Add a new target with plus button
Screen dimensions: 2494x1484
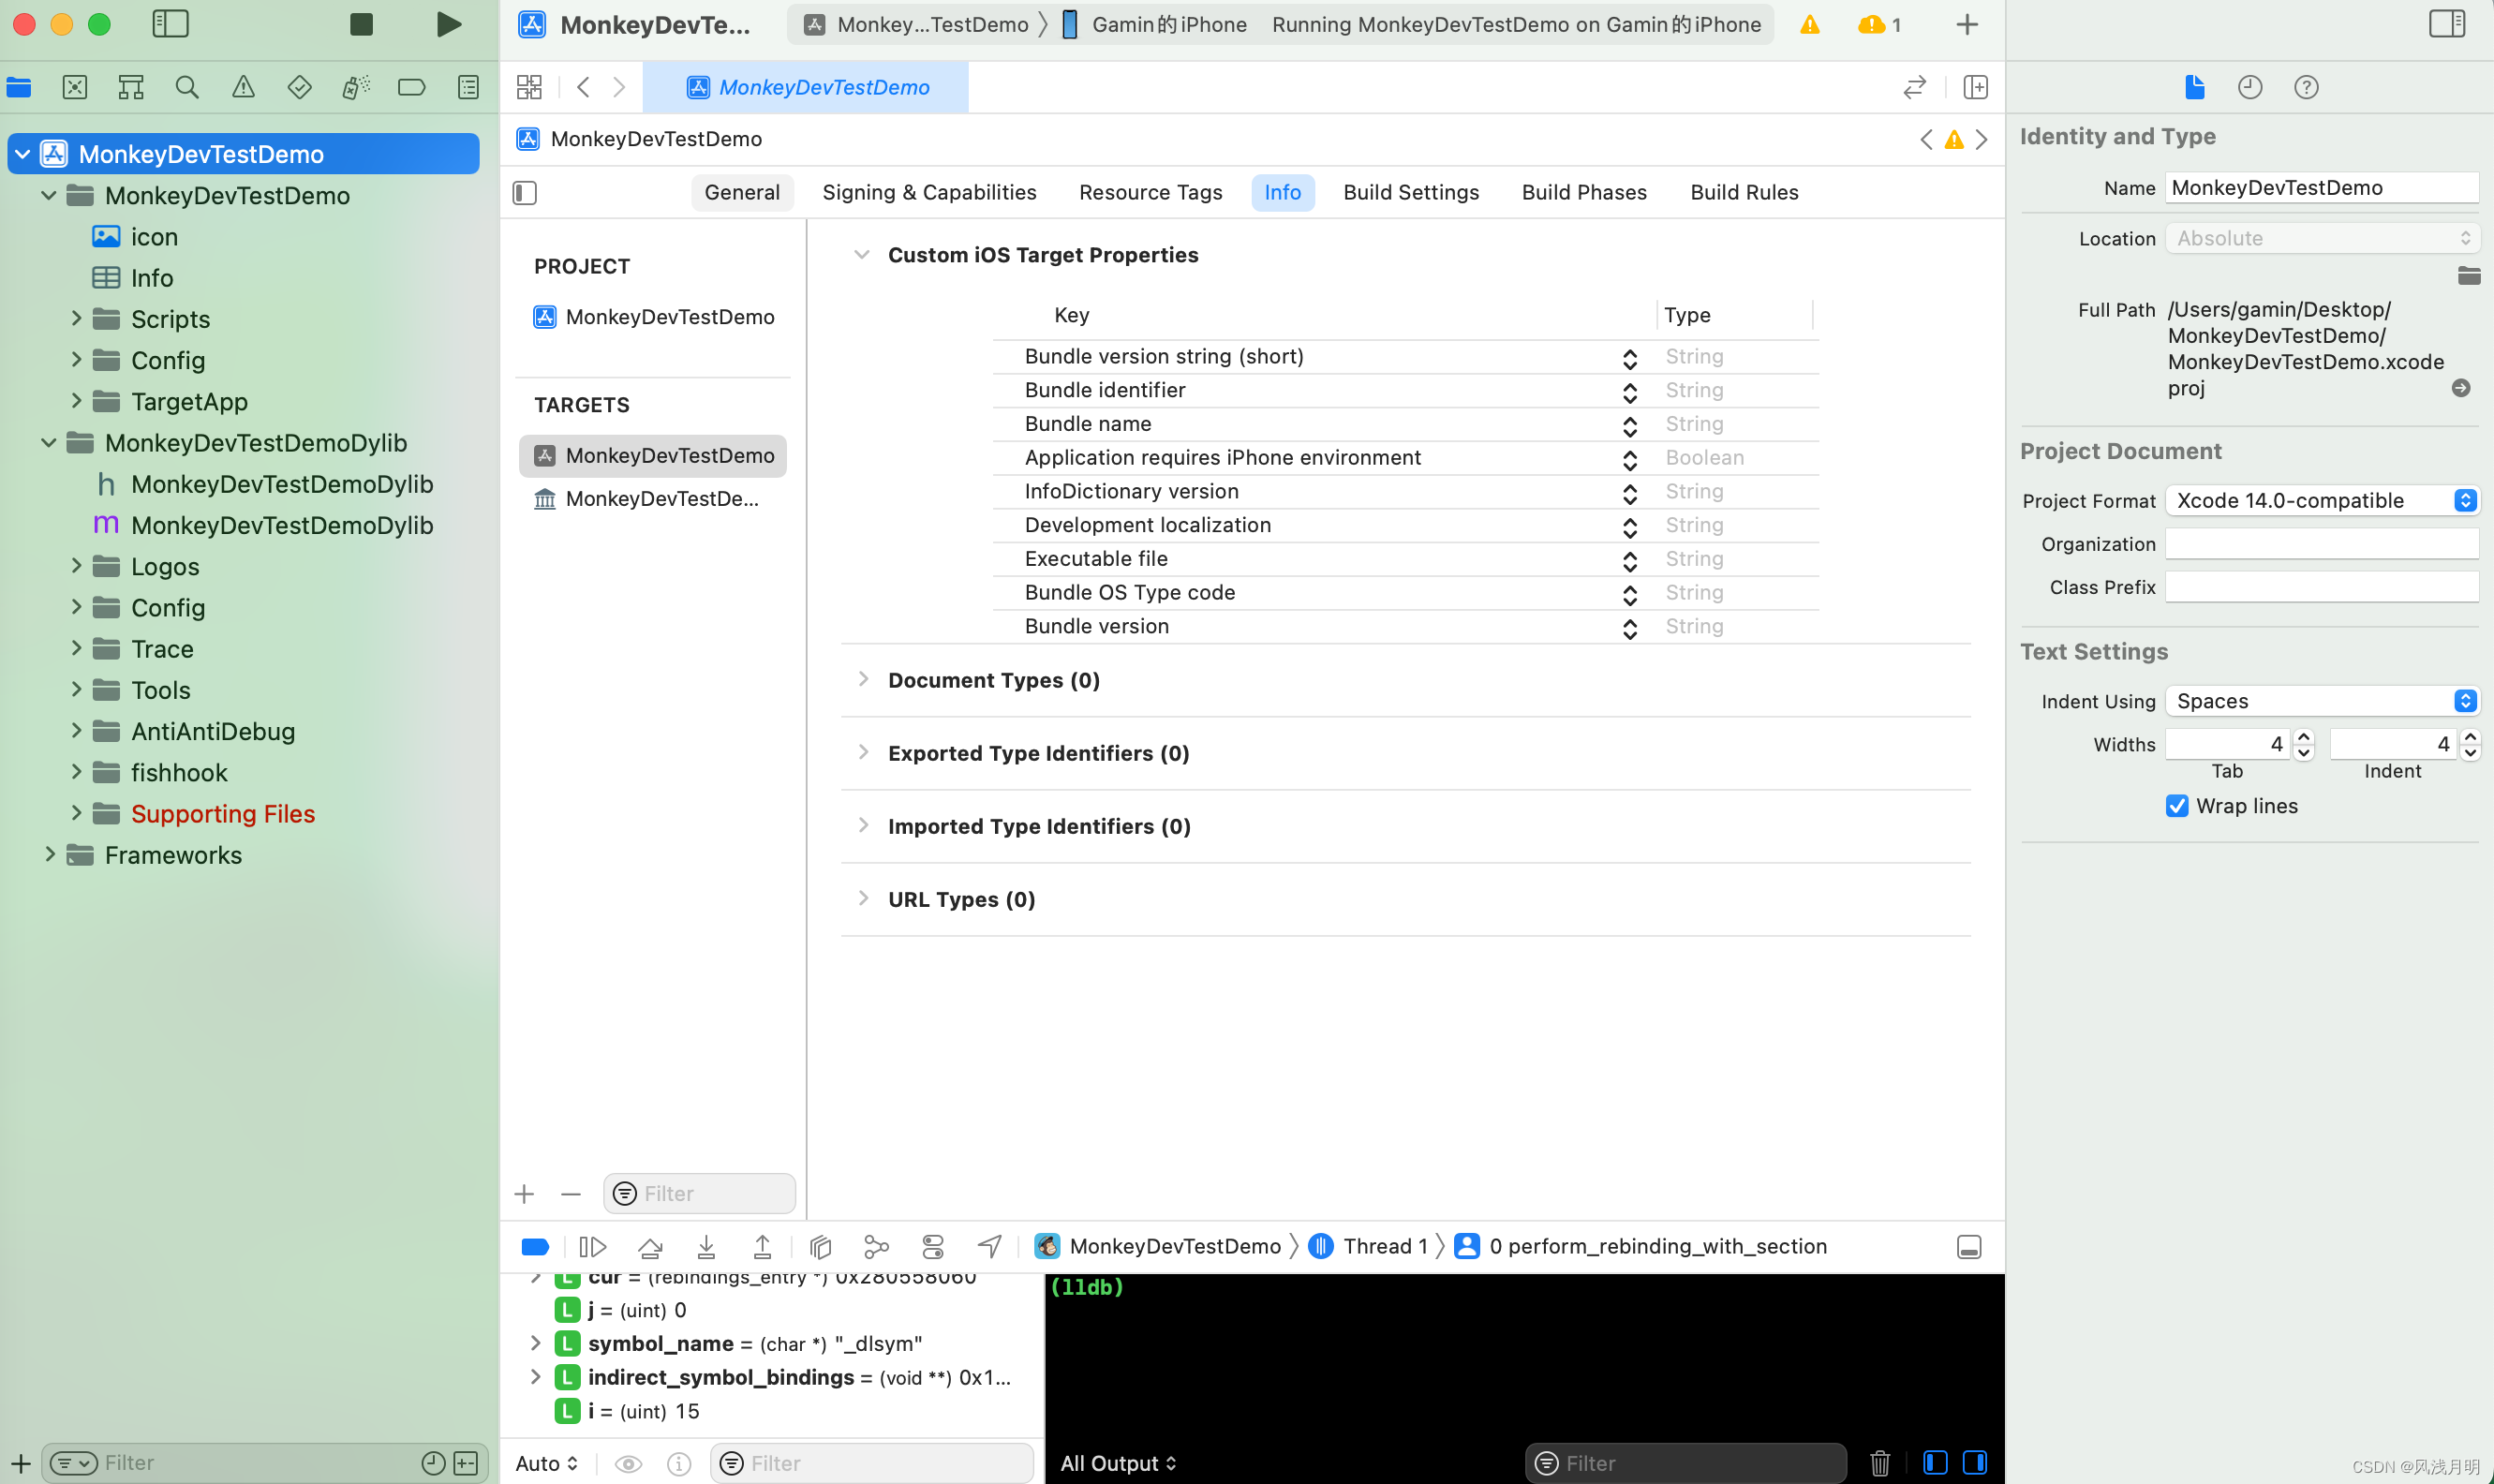coord(525,1193)
